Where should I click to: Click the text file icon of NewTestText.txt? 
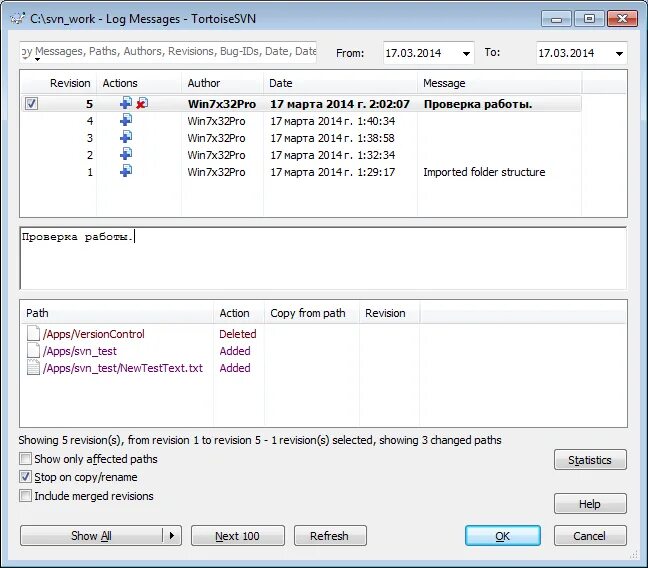tap(33, 368)
